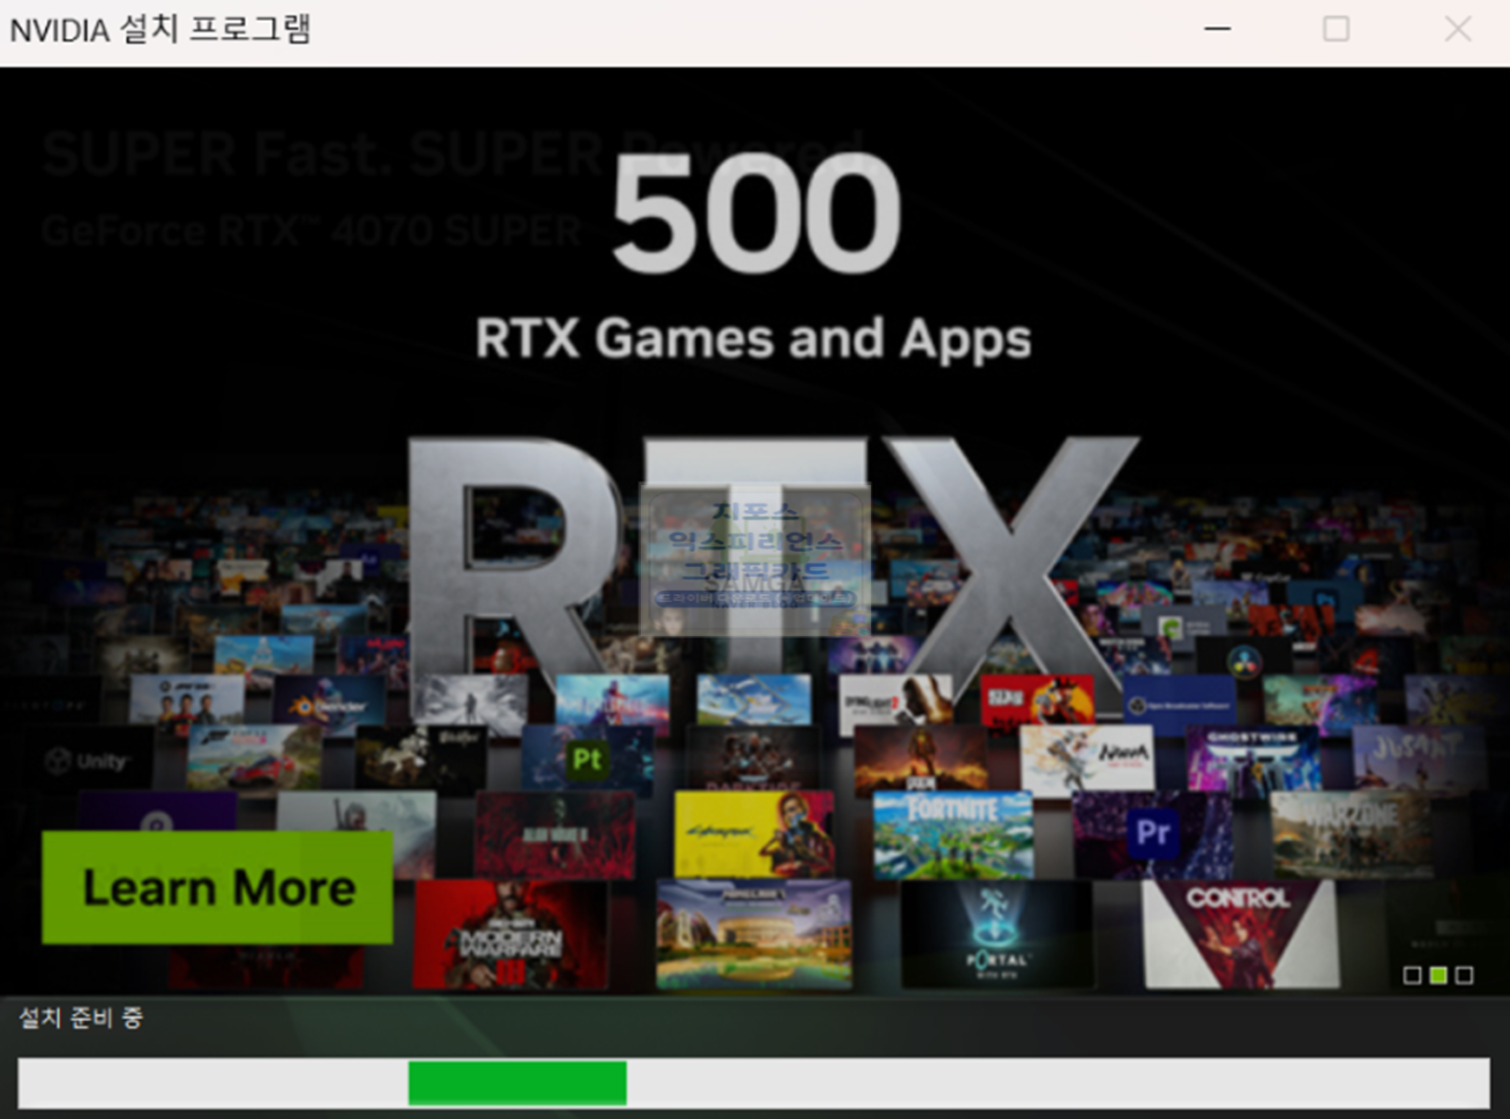Click the greyed-out close window button
Screen dimensions: 1510x1119
[1458, 29]
